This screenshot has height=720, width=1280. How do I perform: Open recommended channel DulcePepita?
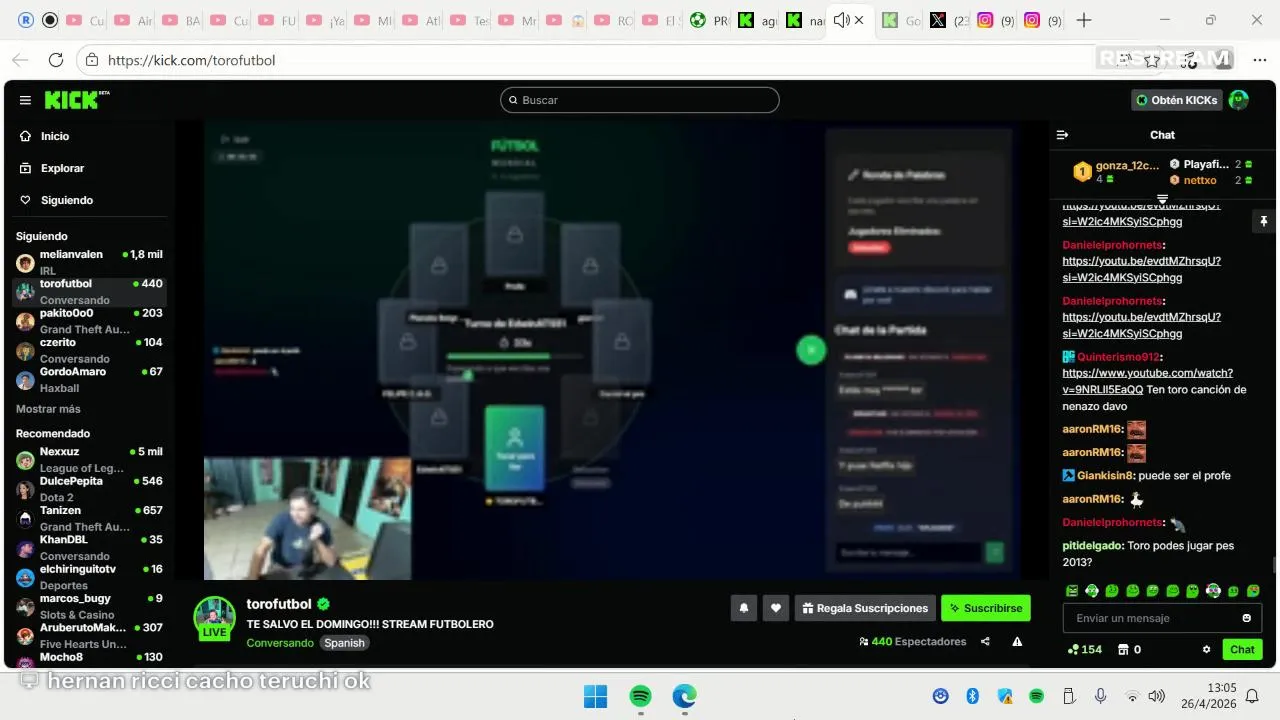tap(89, 489)
